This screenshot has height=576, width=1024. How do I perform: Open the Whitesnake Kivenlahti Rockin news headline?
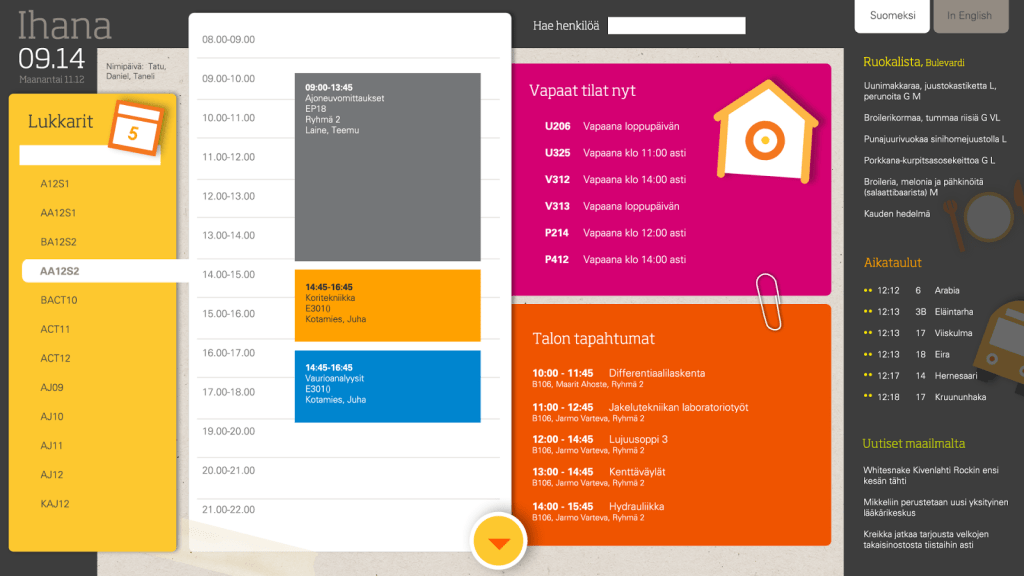[930, 475]
